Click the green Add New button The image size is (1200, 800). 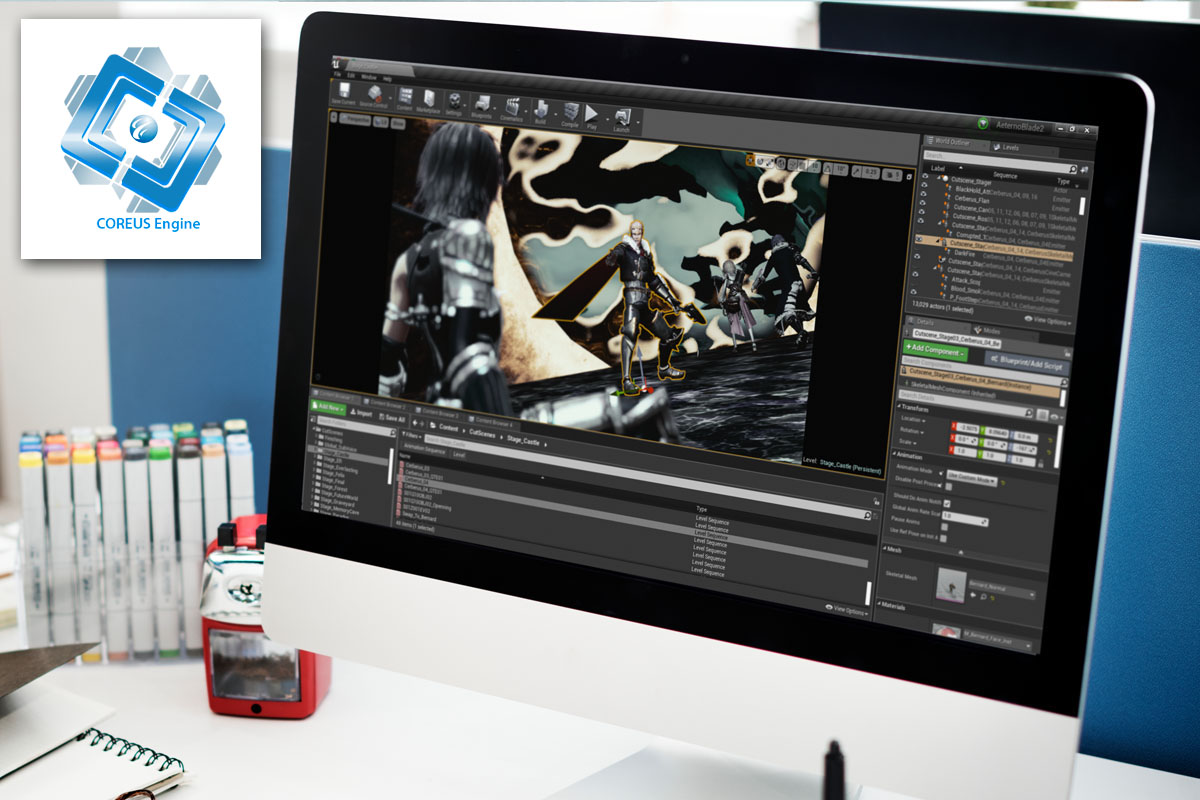coord(328,409)
